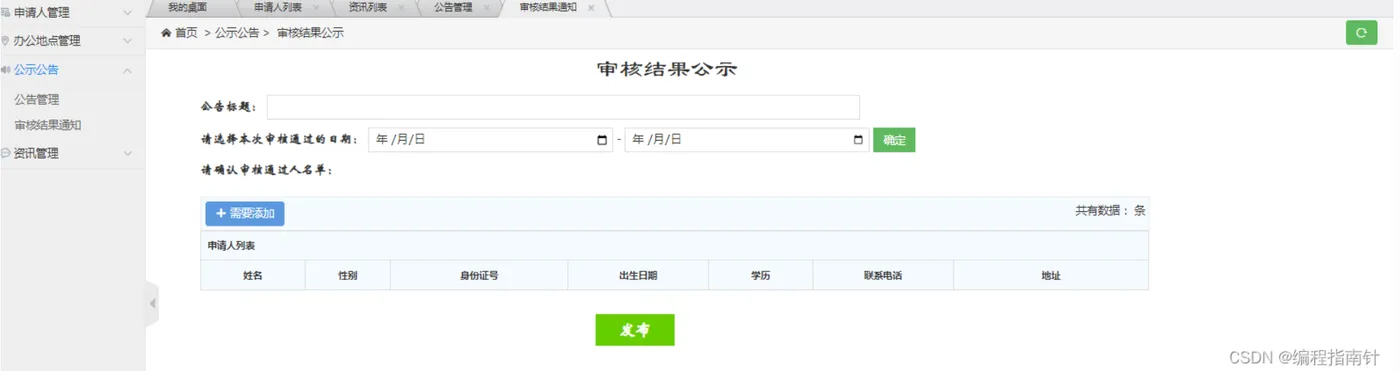This screenshot has height=371, width=1400.
Task: Switch to the 我的桌面 tab
Action: coord(187,7)
